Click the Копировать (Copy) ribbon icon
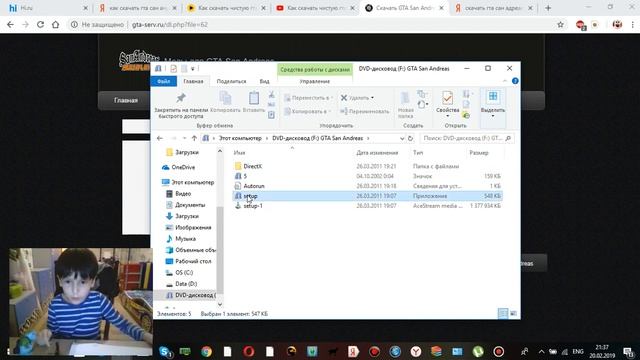640x360 pixels. pos(225,98)
